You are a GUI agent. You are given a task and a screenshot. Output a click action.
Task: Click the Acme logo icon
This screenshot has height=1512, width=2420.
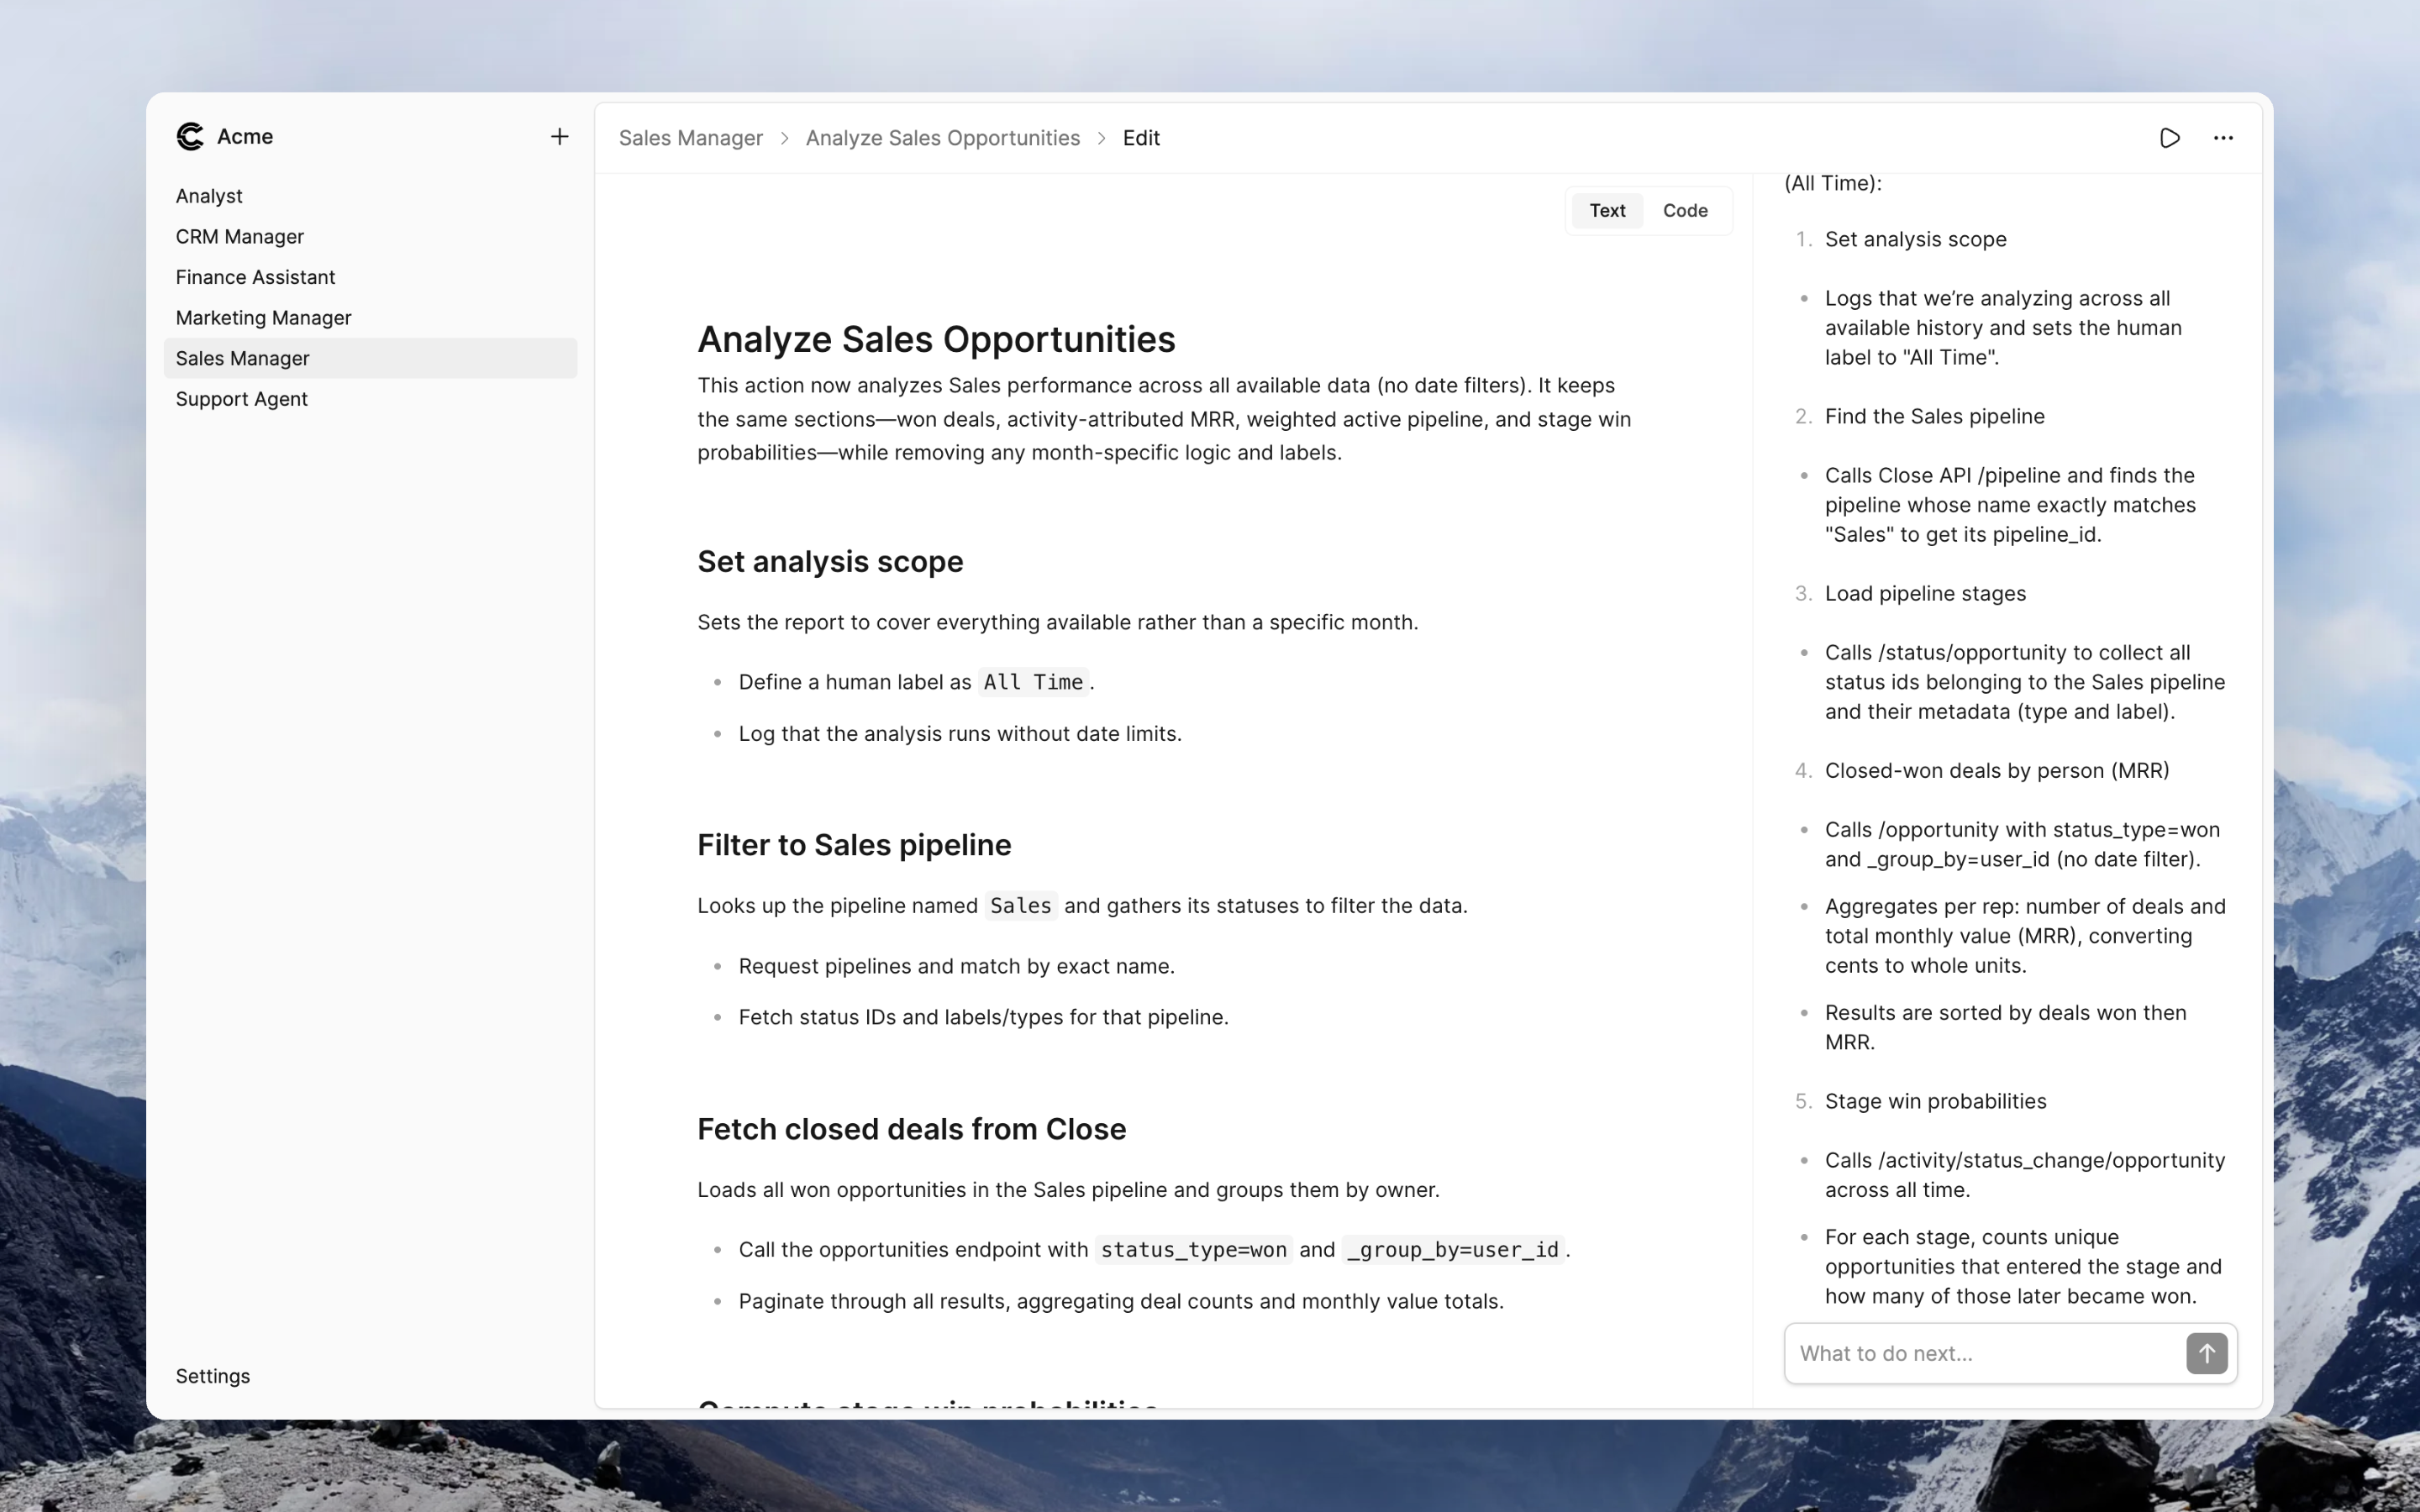point(190,136)
